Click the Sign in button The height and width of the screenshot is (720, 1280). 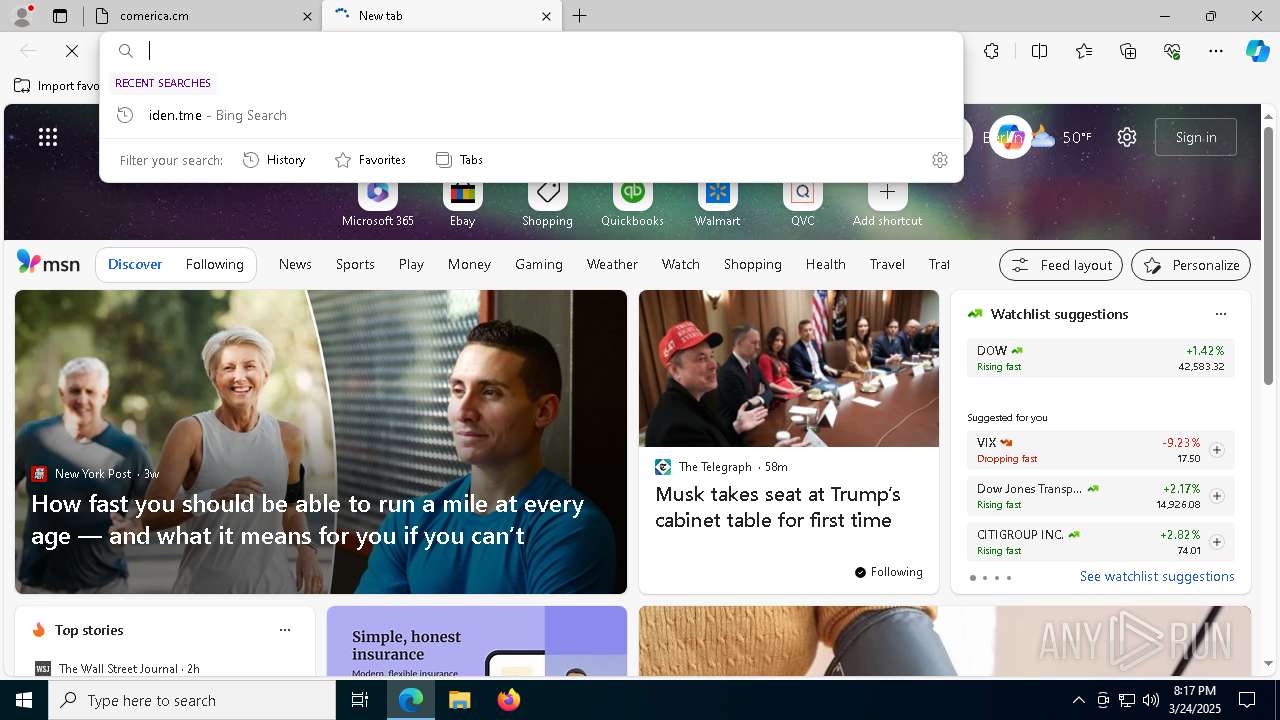coord(1196,137)
